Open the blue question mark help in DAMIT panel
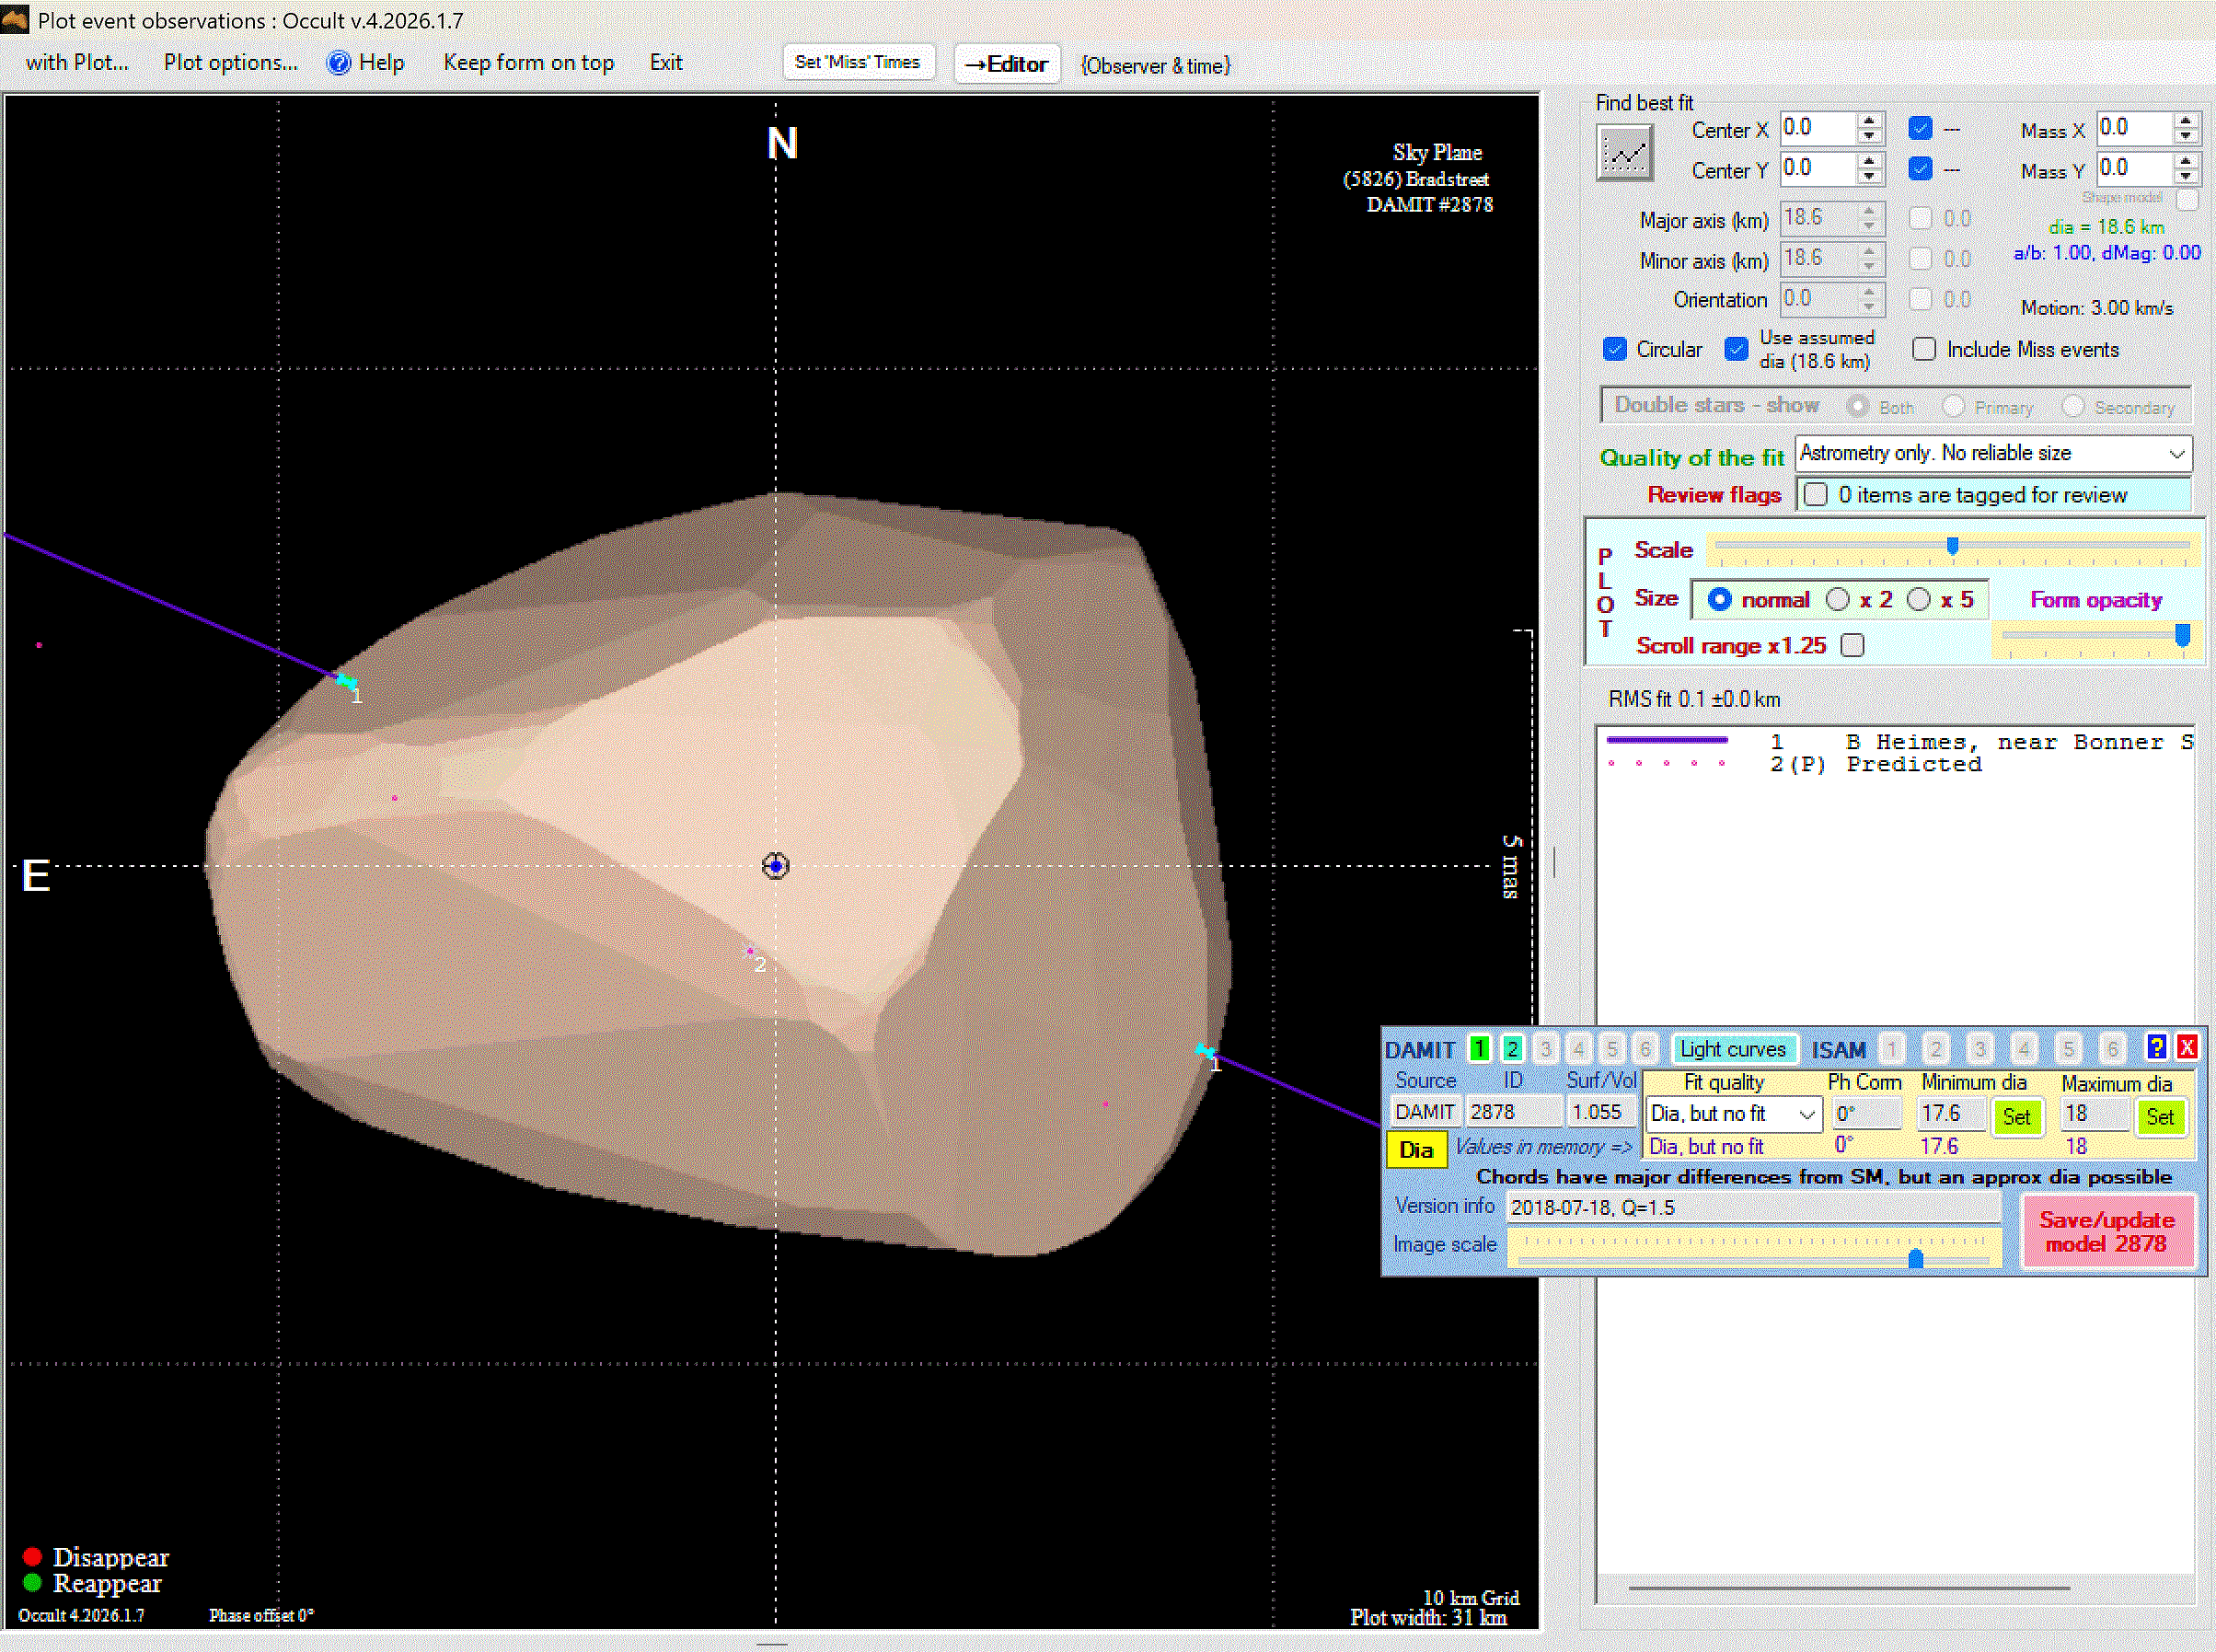The width and height of the screenshot is (2216, 1652). 2156,1047
